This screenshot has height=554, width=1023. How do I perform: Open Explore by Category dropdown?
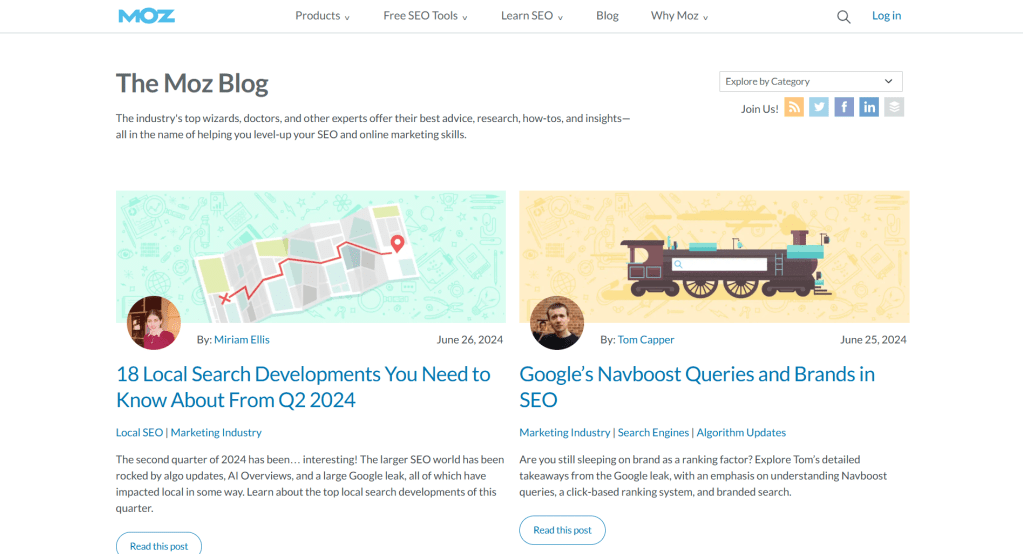coord(810,82)
